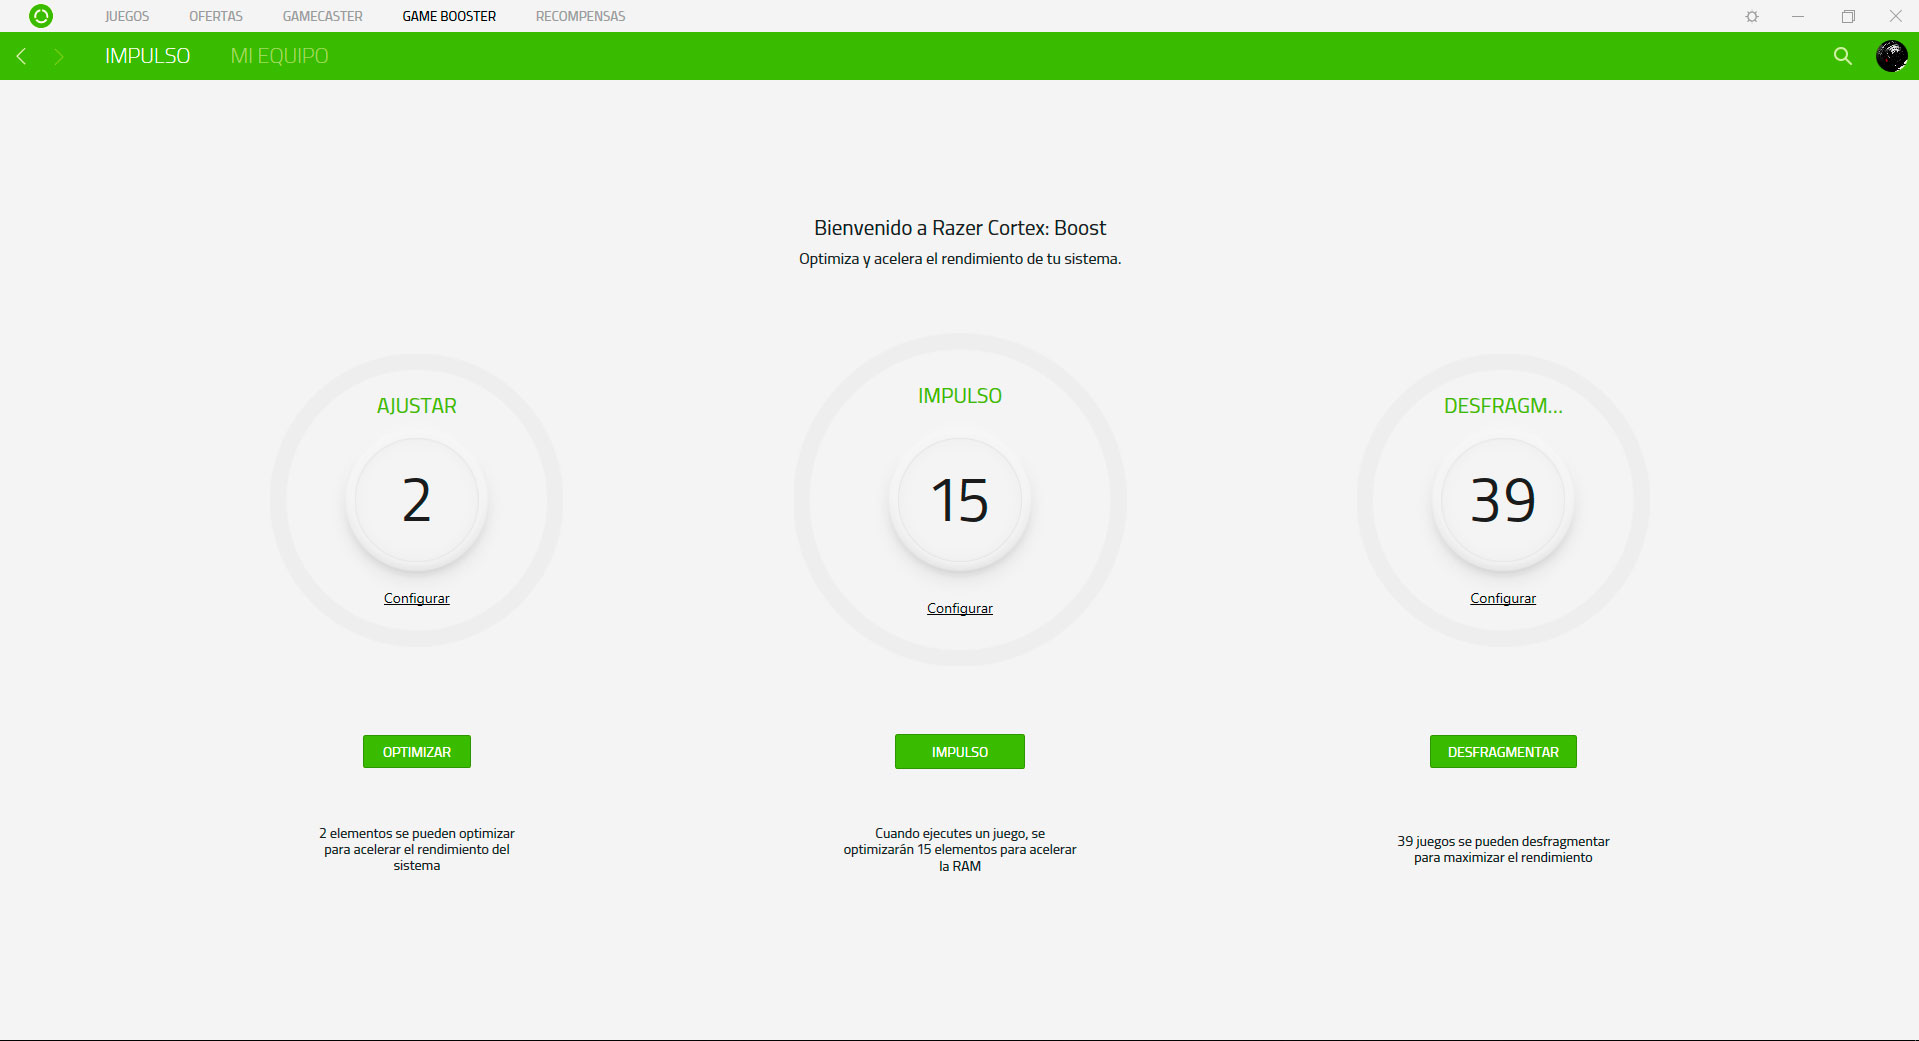The width and height of the screenshot is (1919, 1041).
Task: Minimize the Razer Cortex window
Action: (1798, 16)
